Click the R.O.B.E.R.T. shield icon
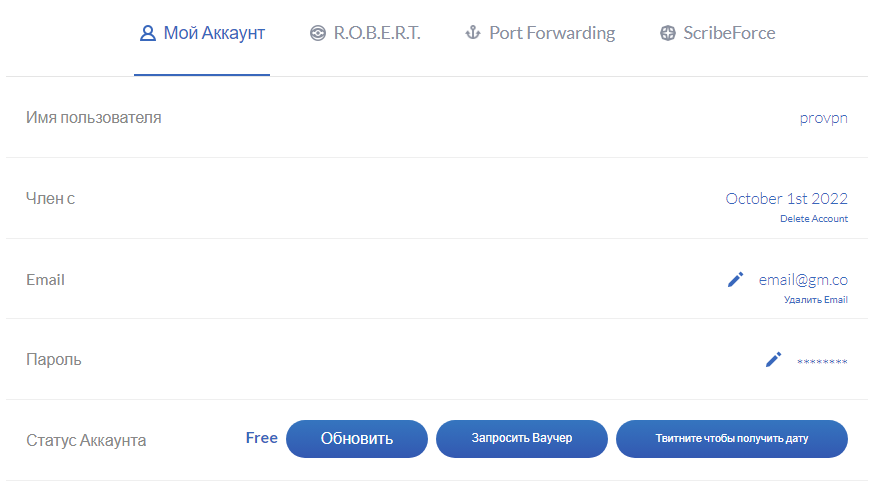The width and height of the screenshot is (871, 484). (x=318, y=33)
